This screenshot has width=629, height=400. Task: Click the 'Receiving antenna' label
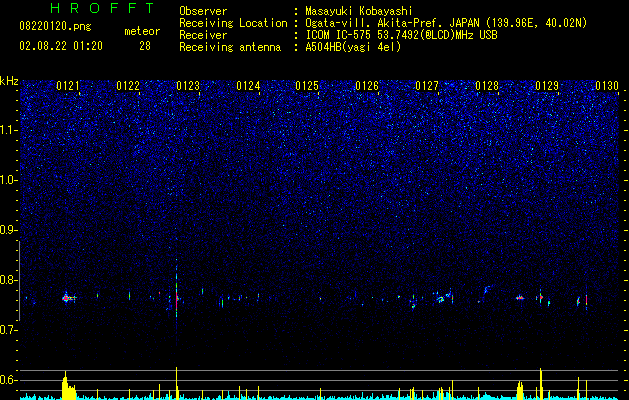230,47
